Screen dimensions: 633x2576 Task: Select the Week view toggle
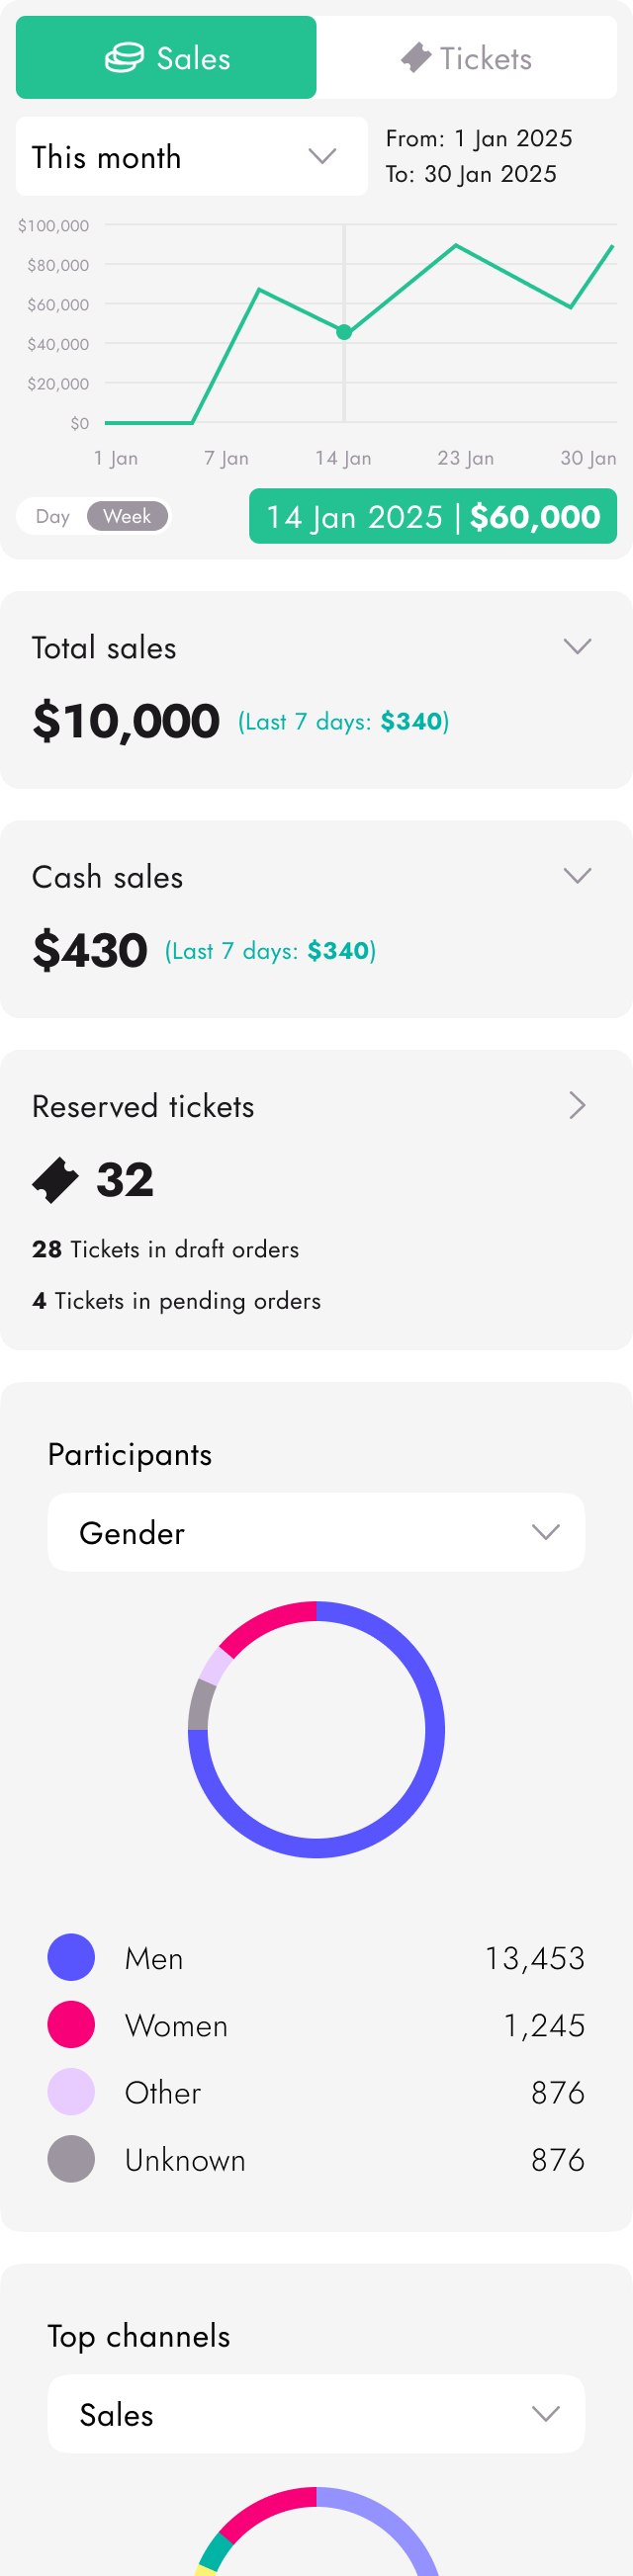pos(127,516)
